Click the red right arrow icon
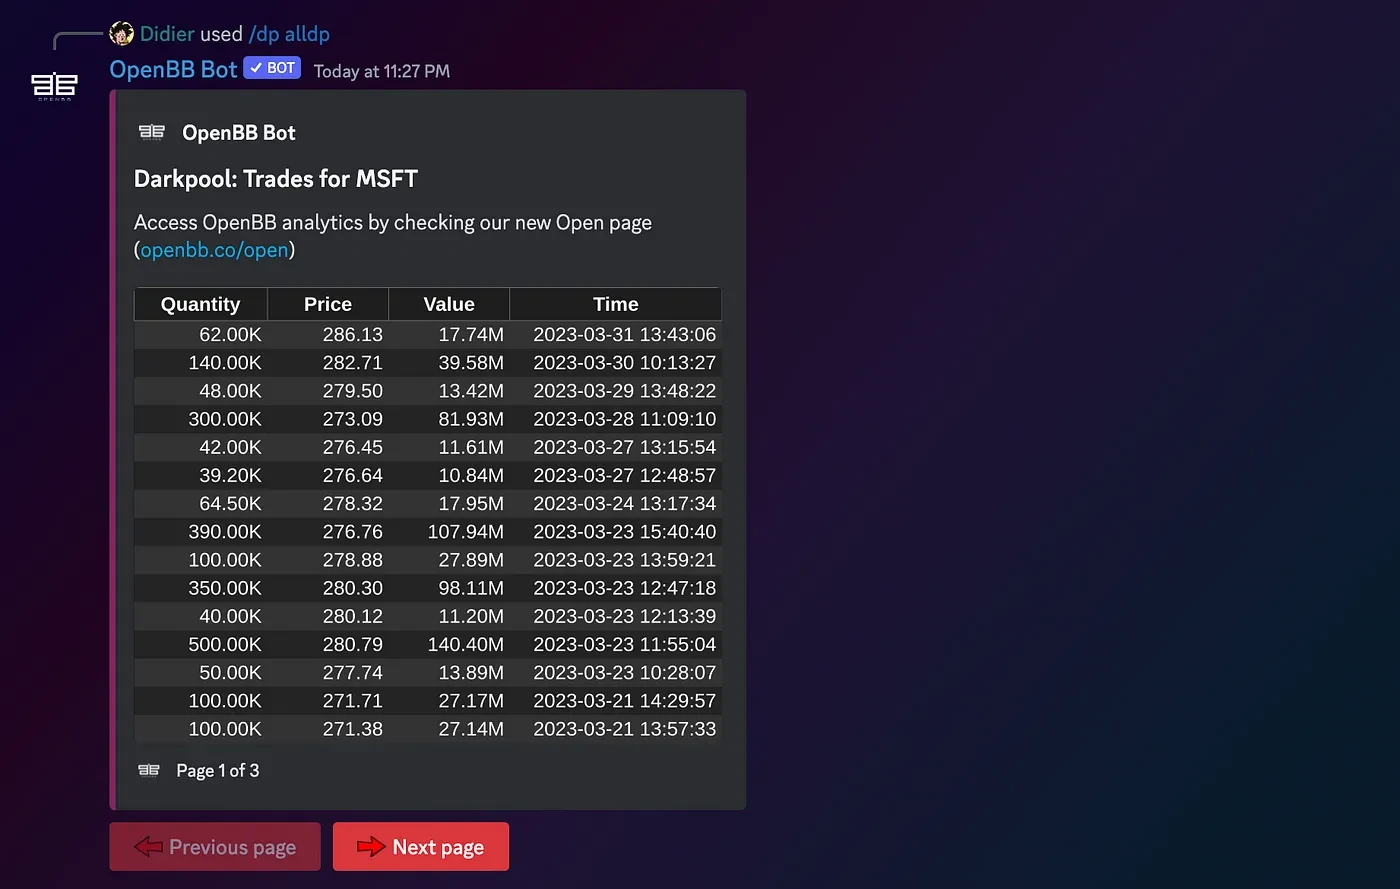1400x889 pixels. click(x=371, y=847)
